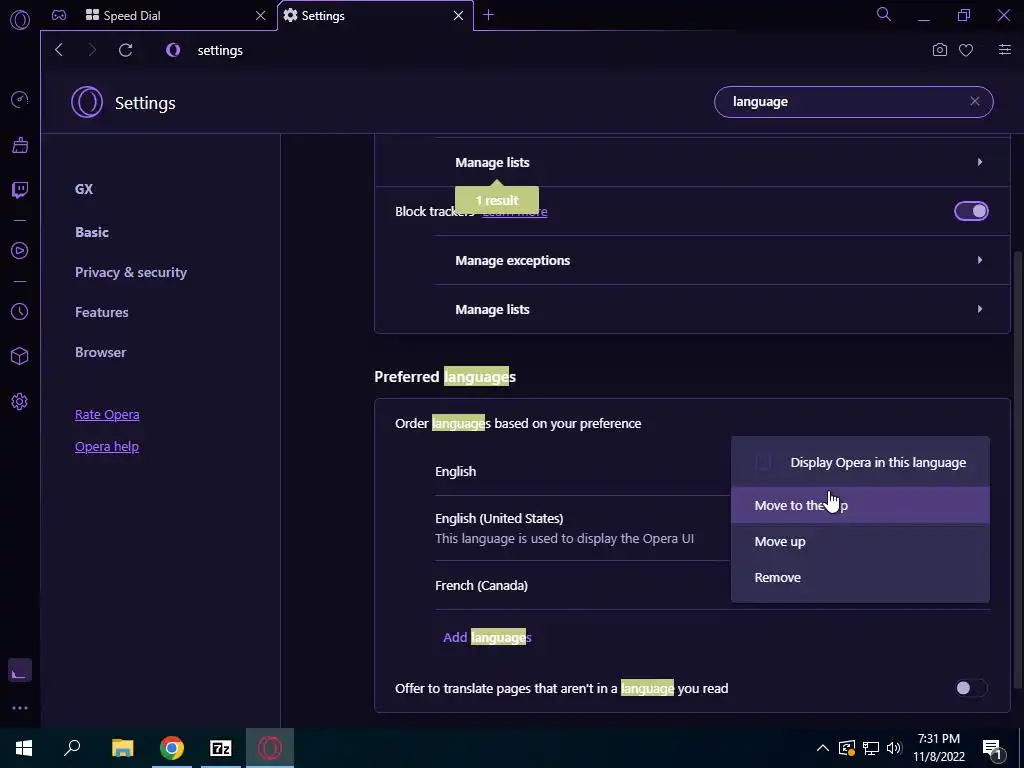Open GX Corner gamepad icon tab
Screen dimensions: 1024x768
[x=59, y=15]
